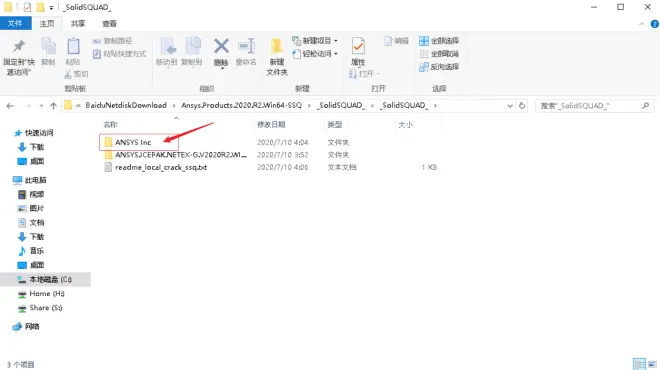Screen dimensions: 660x370
Task: Collapse the ribbon with chevron
Action: [641, 24]
